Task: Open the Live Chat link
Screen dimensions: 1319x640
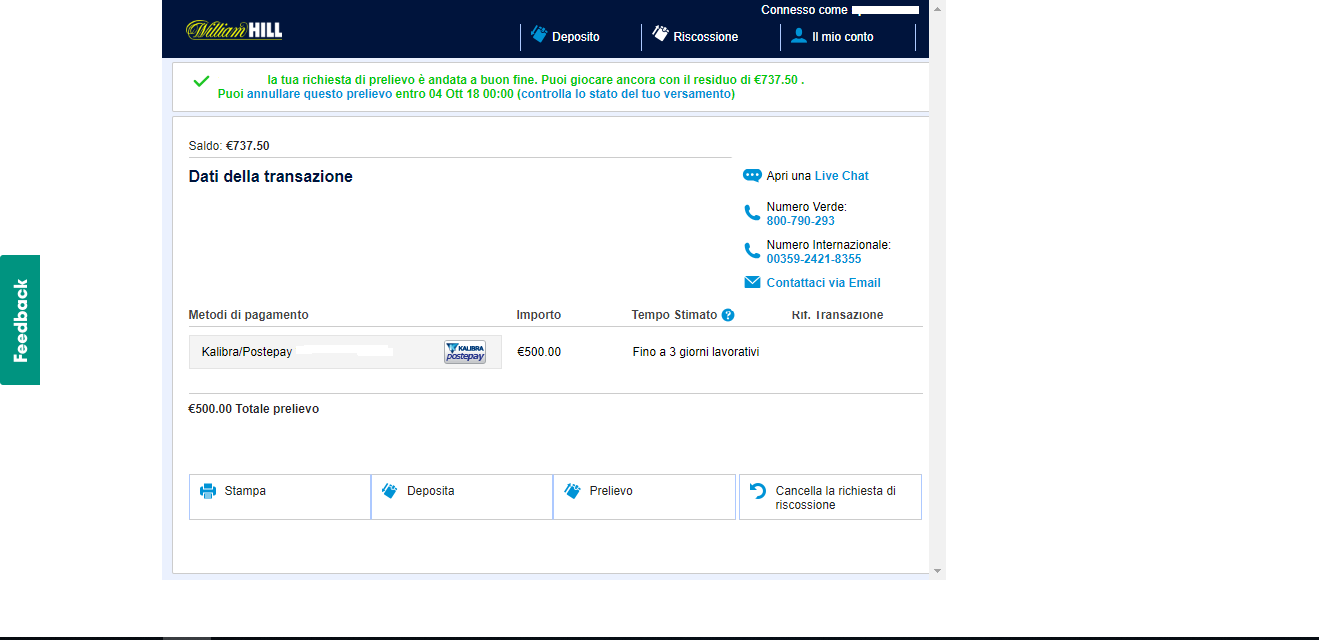Action: pos(841,176)
